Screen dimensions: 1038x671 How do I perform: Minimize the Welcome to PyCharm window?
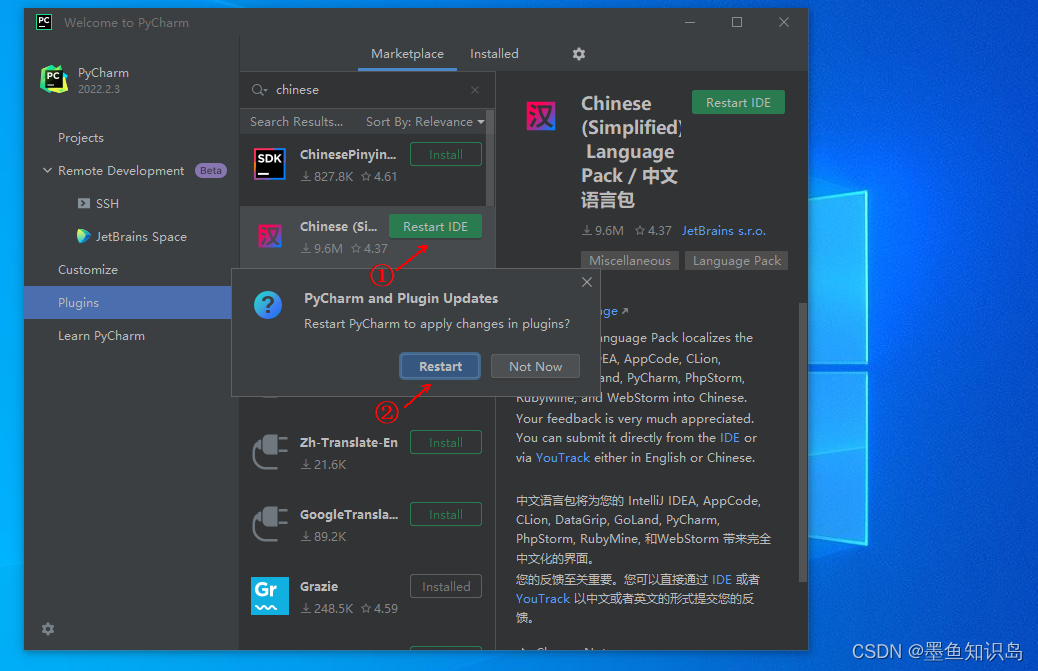coord(690,22)
